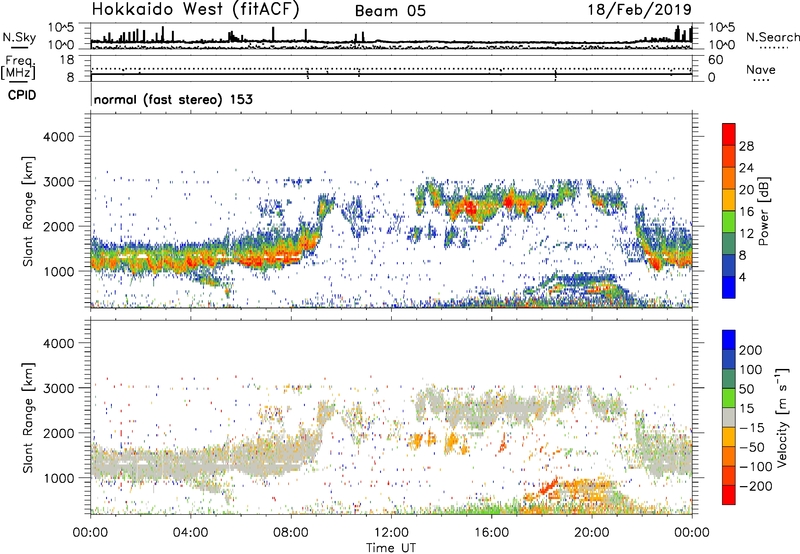This screenshot has height=554, width=800.
Task: Click the gray segment of velocity colorbar
Action: point(729,417)
